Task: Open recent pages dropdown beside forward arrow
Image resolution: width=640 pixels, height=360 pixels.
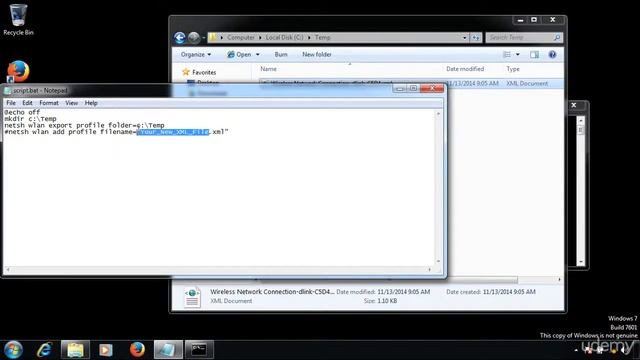Action: pyautogui.click(x=203, y=38)
